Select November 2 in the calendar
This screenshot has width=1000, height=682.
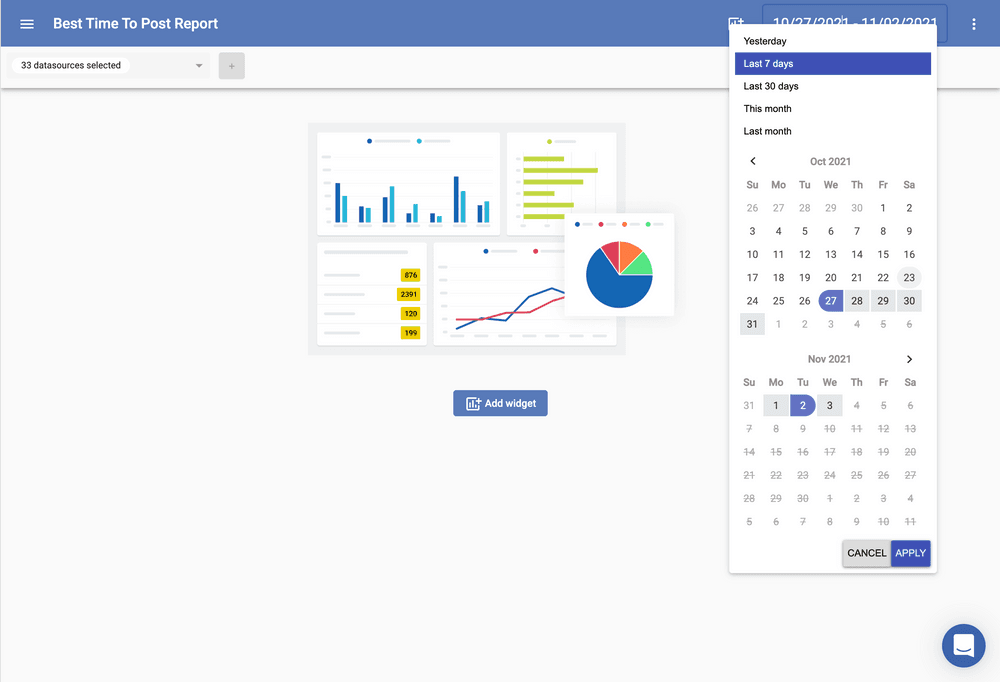click(x=802, y=405)
